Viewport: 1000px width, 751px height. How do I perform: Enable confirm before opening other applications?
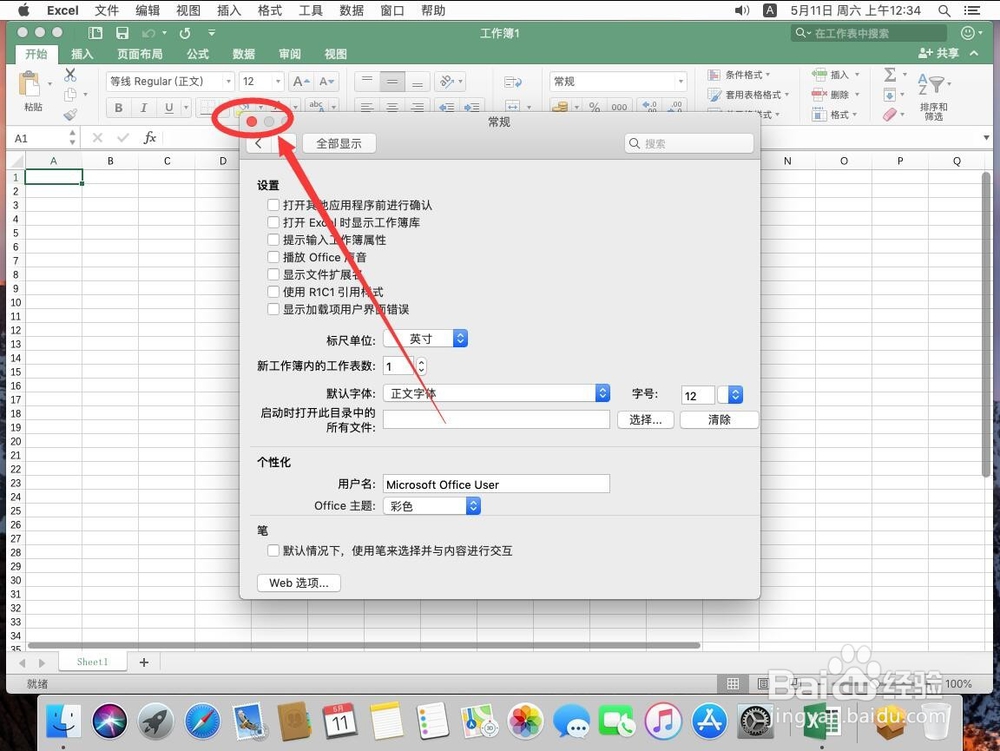pyautogui.click(x=273, y=205)
